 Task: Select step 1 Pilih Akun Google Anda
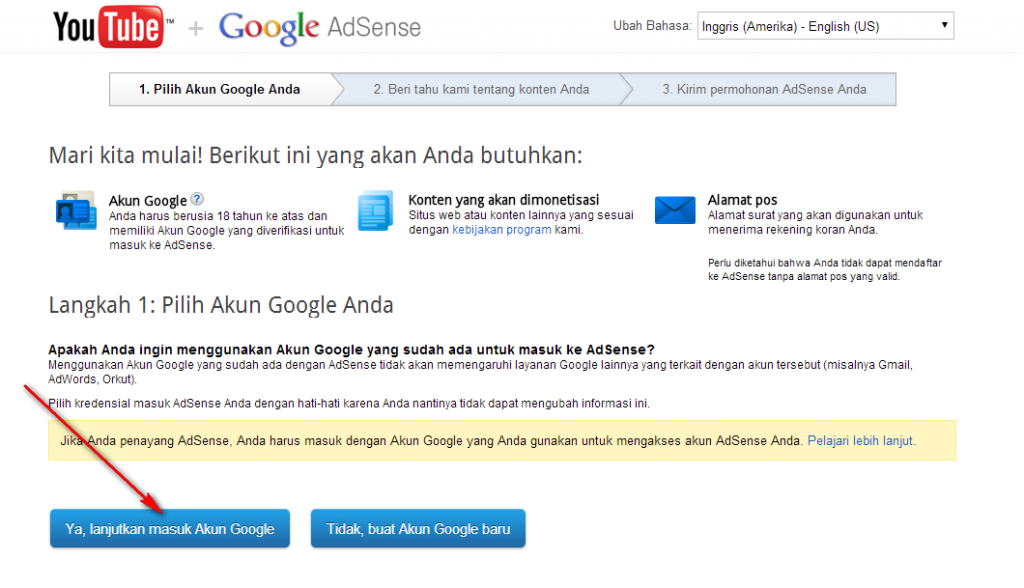220,90
